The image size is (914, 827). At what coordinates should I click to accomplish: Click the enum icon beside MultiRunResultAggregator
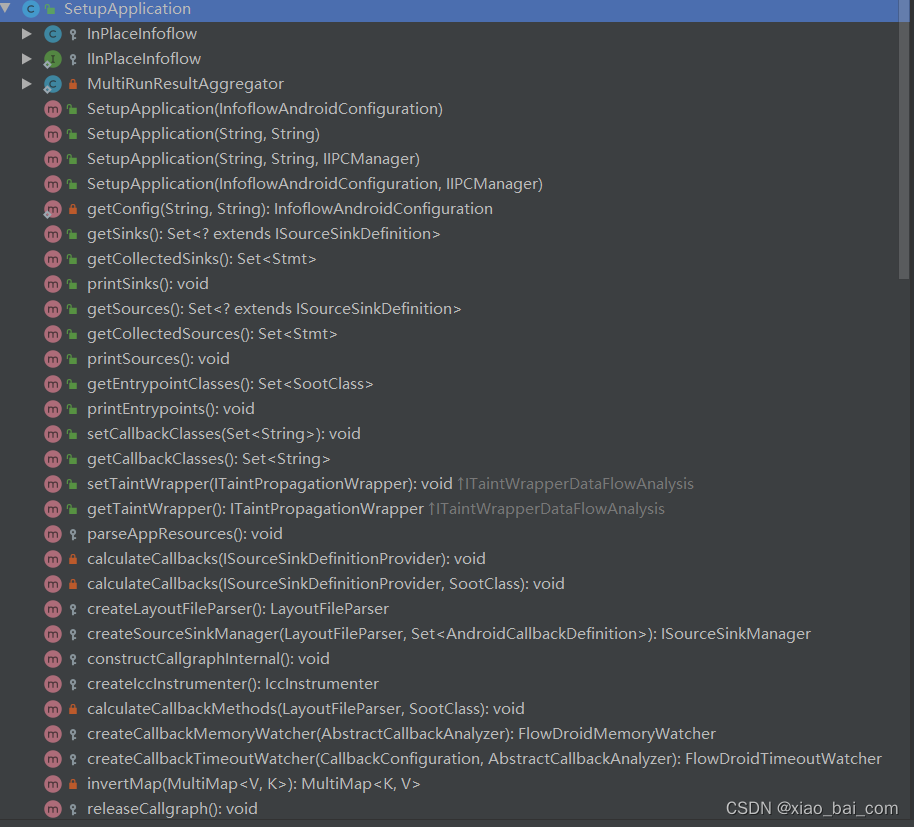pos(52,83)
